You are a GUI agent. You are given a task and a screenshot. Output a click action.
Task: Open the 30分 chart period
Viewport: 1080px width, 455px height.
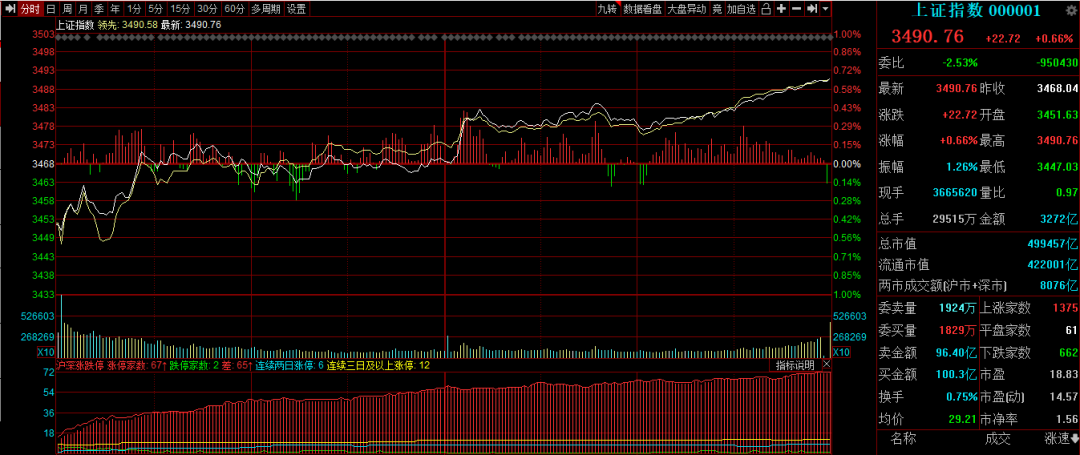[x=207, y=9]
